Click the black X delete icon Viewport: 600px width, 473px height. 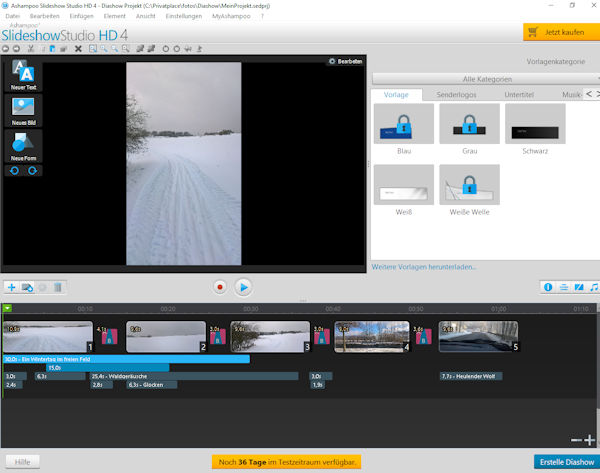(78, 49)
